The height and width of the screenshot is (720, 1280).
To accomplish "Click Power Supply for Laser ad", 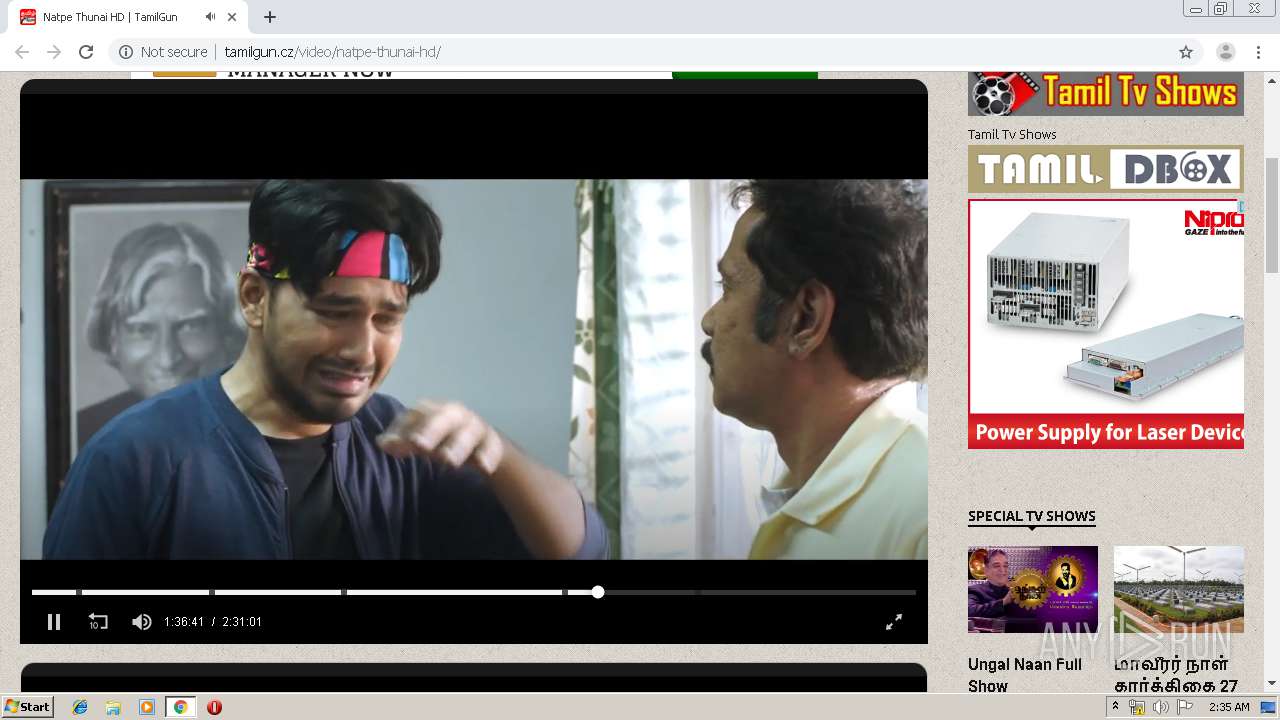I will (x=1106, y=324).
